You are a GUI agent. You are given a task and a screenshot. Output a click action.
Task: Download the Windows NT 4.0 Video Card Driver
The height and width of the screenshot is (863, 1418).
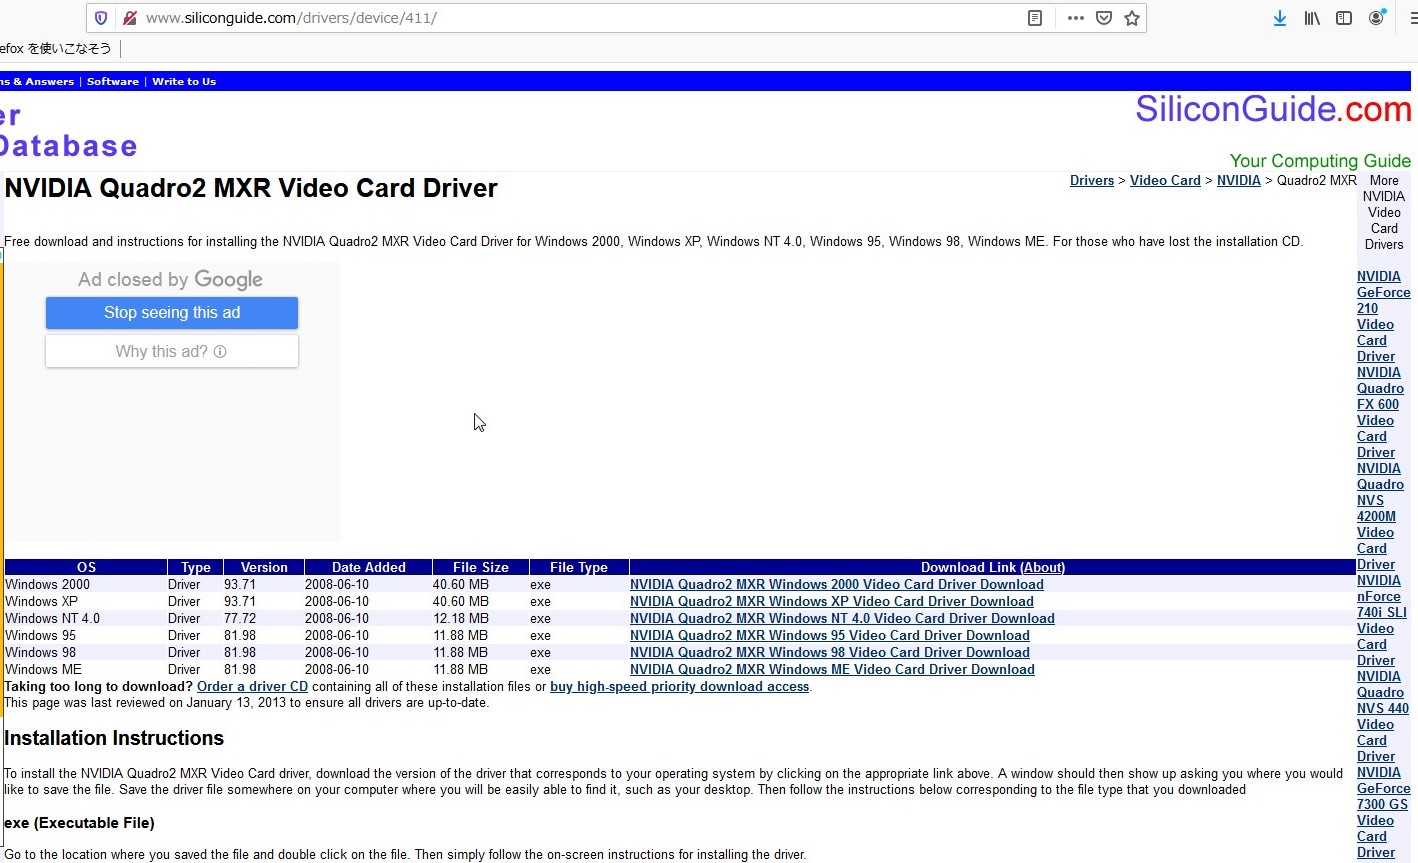842,619
